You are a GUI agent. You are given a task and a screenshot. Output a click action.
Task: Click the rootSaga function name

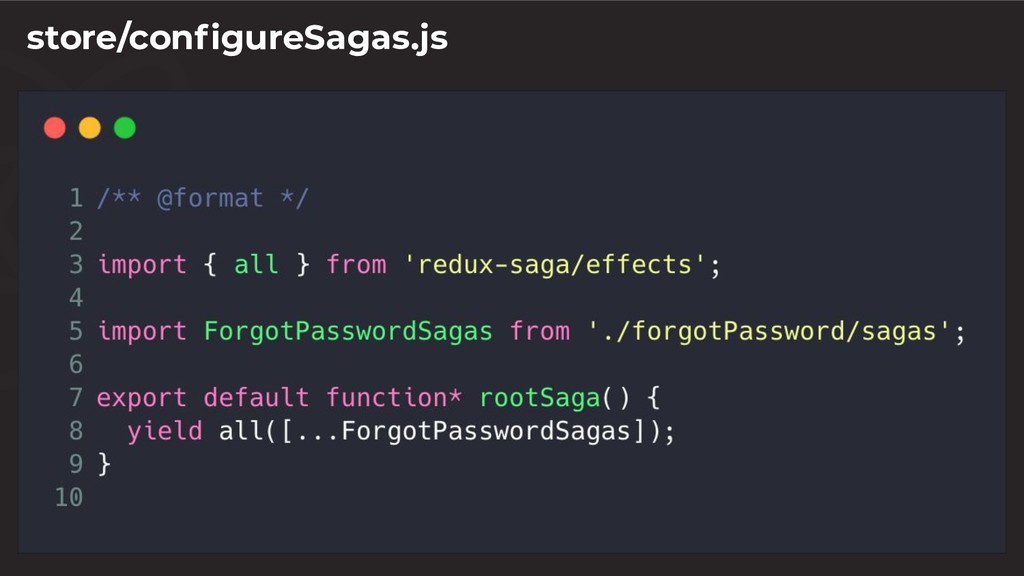click(x=540, y=398)
